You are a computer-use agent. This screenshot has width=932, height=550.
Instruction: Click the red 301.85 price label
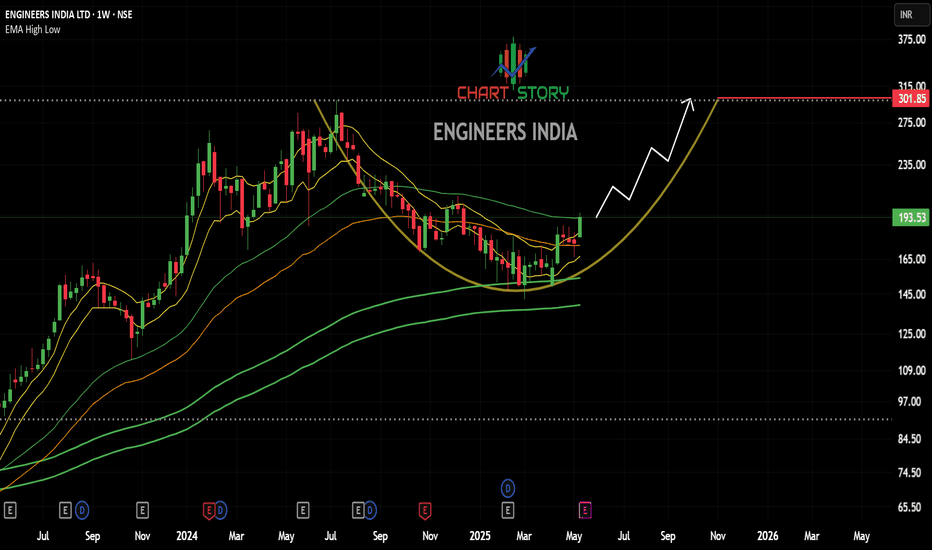(911, 99)
